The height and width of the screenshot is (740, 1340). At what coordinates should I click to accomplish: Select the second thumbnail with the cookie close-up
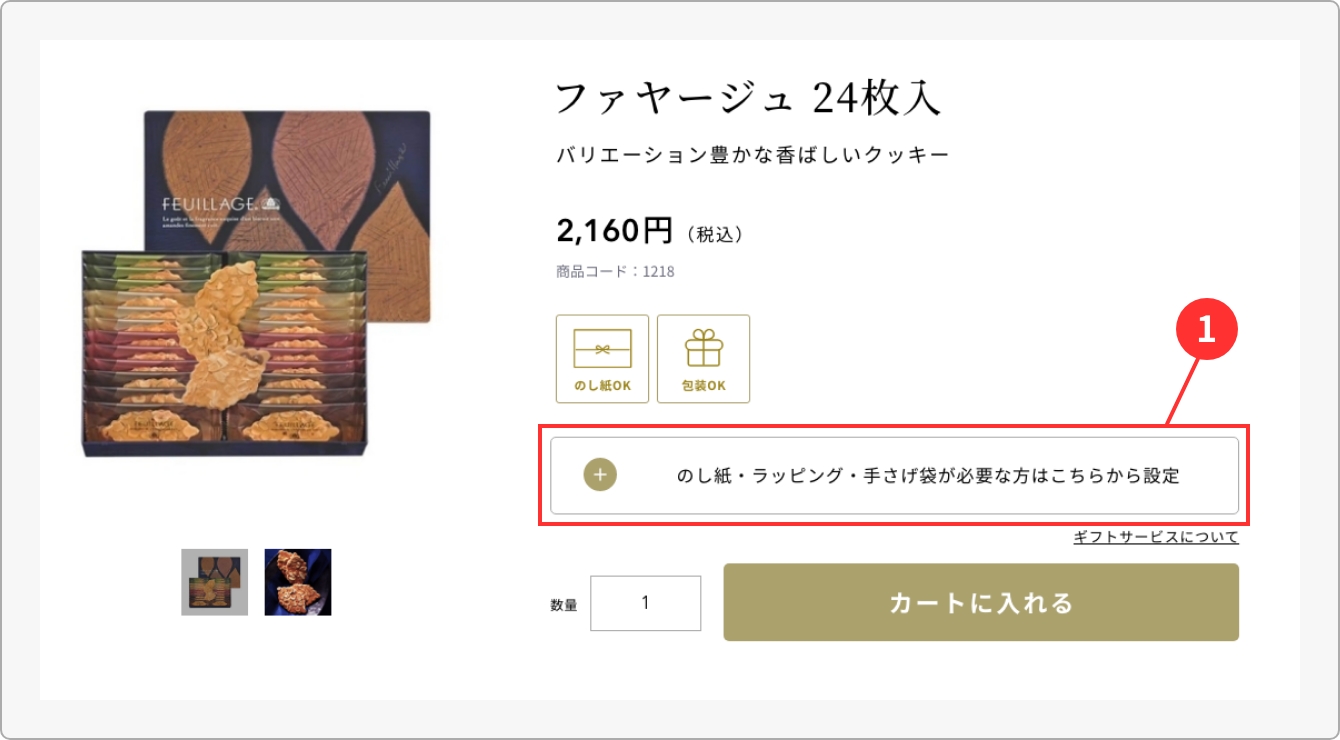[x=297, y=582]
